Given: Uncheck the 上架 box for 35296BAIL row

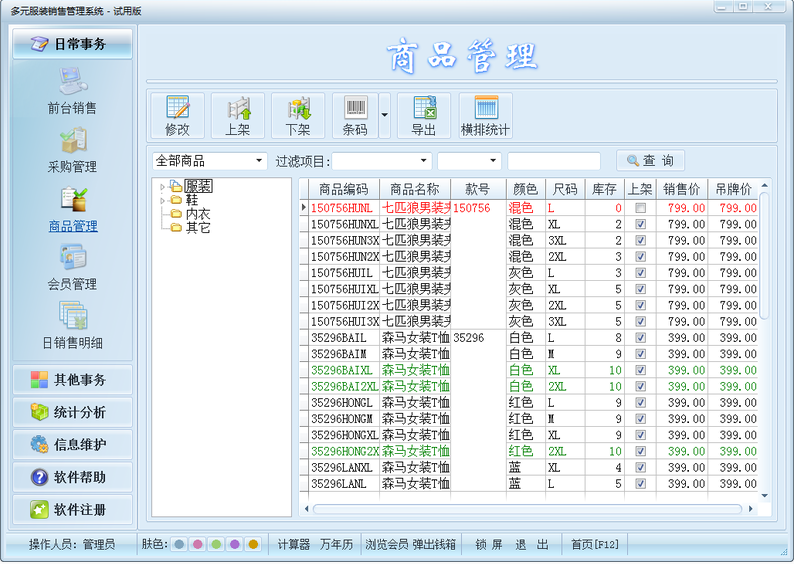Looking at the screenshot, I should 641,338.
